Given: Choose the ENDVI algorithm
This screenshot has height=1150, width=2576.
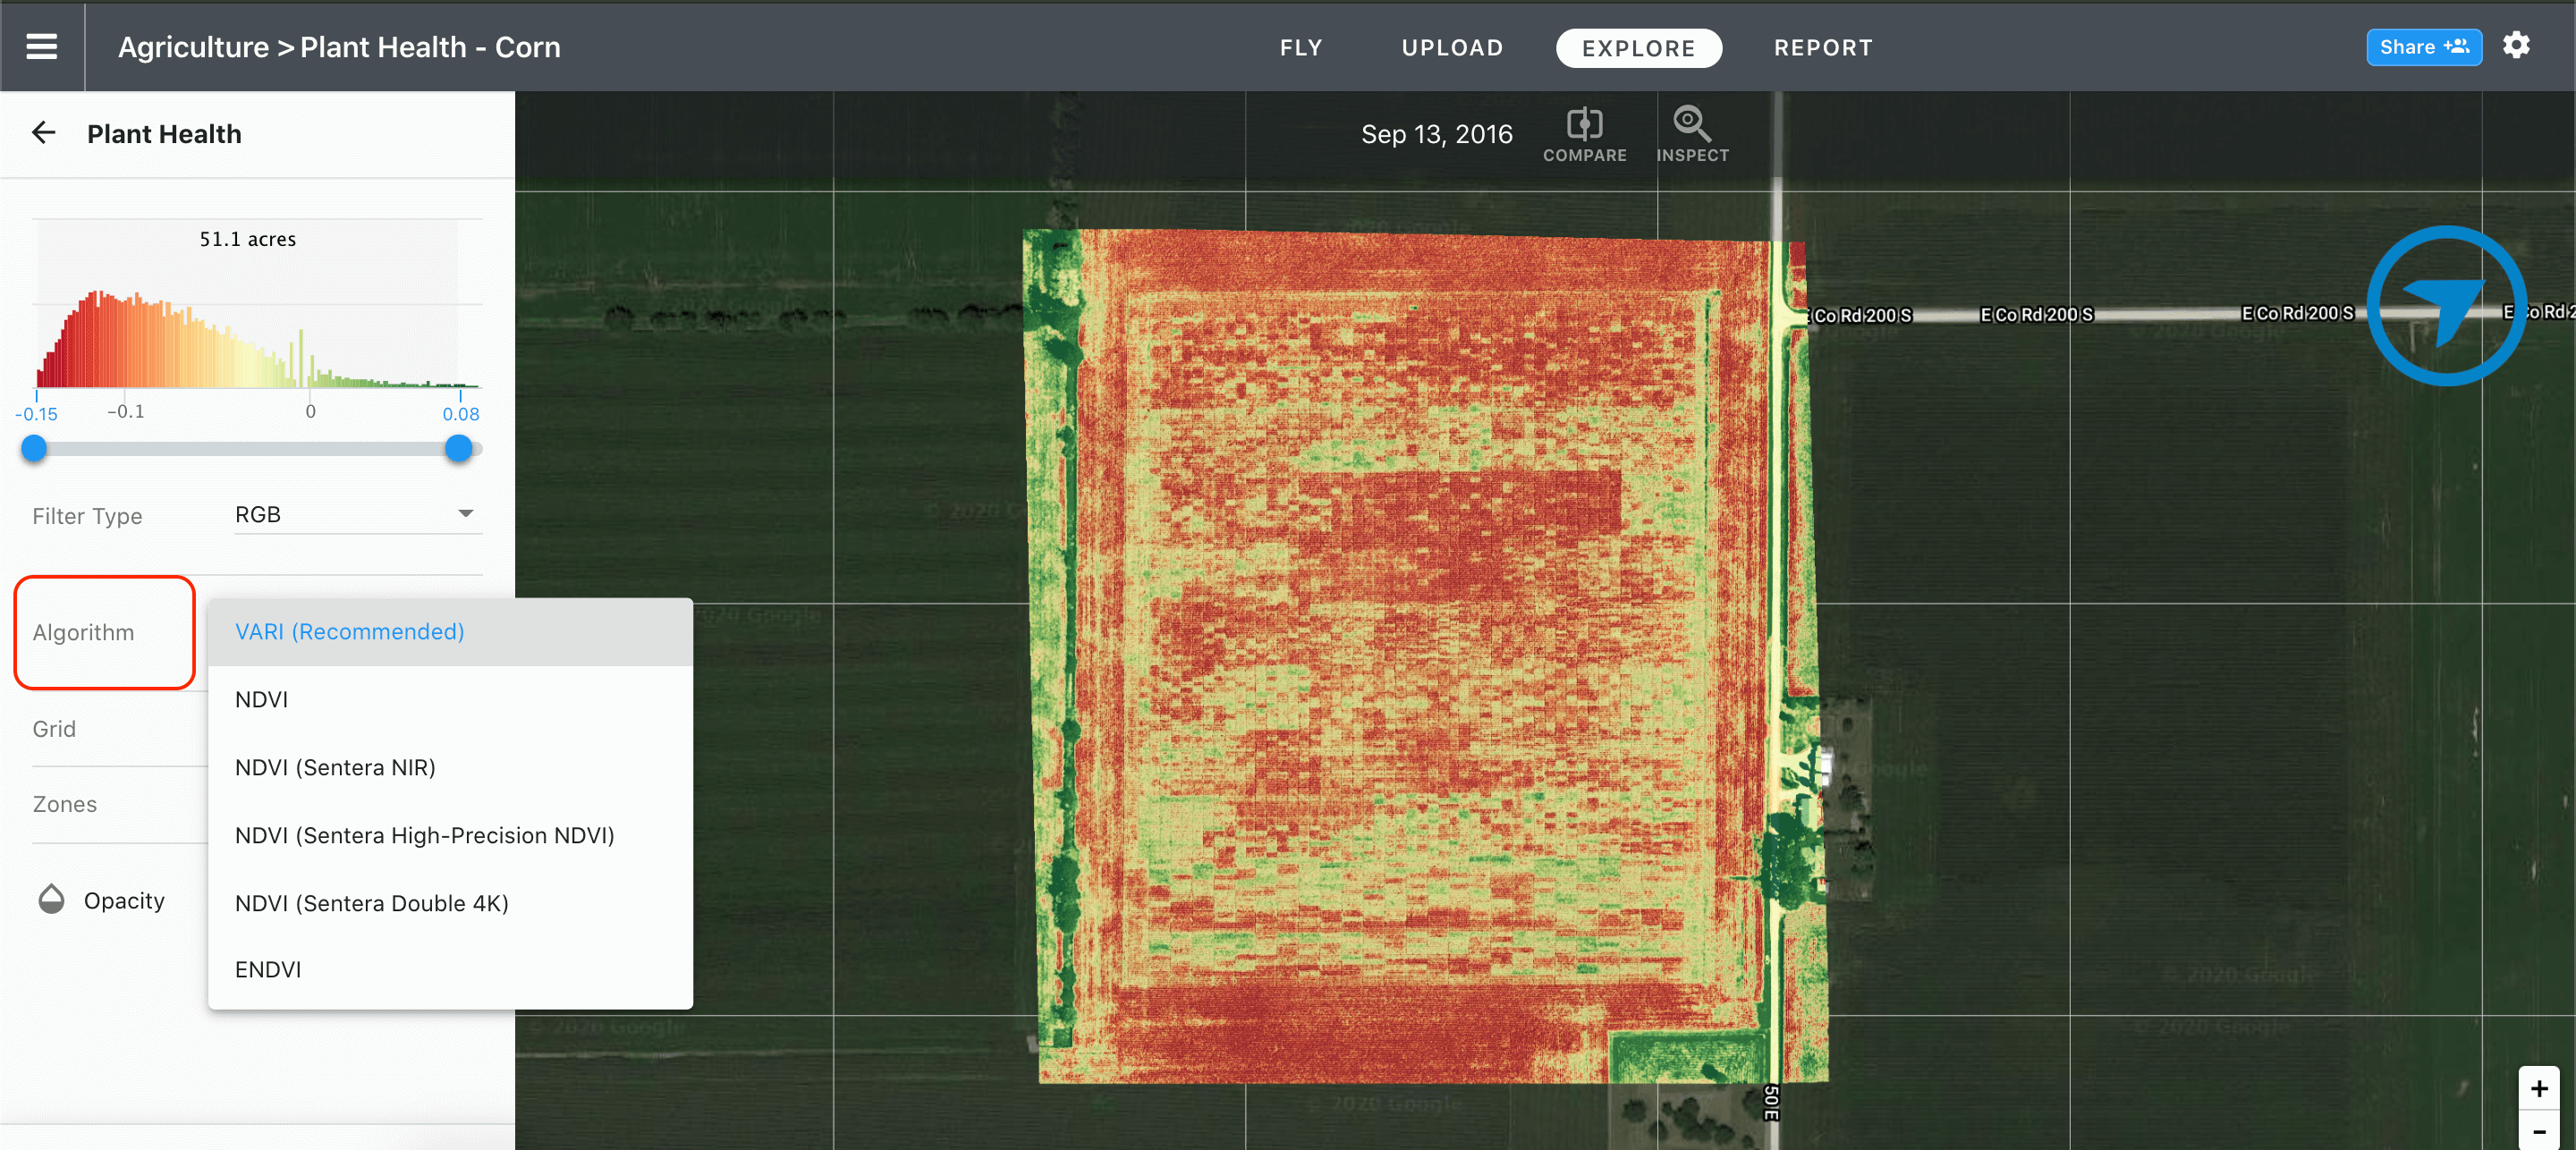Looking at the screenshot, I should point(450,970).
